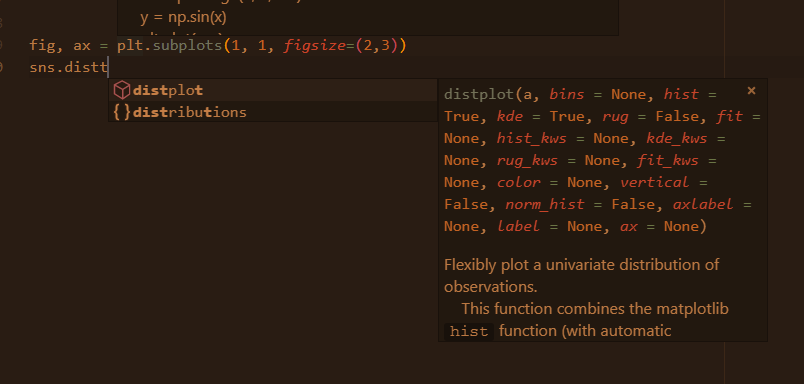Click the braces icon beside distributions
The width and height of the screenshot is (804, 384).
[122, 112]
